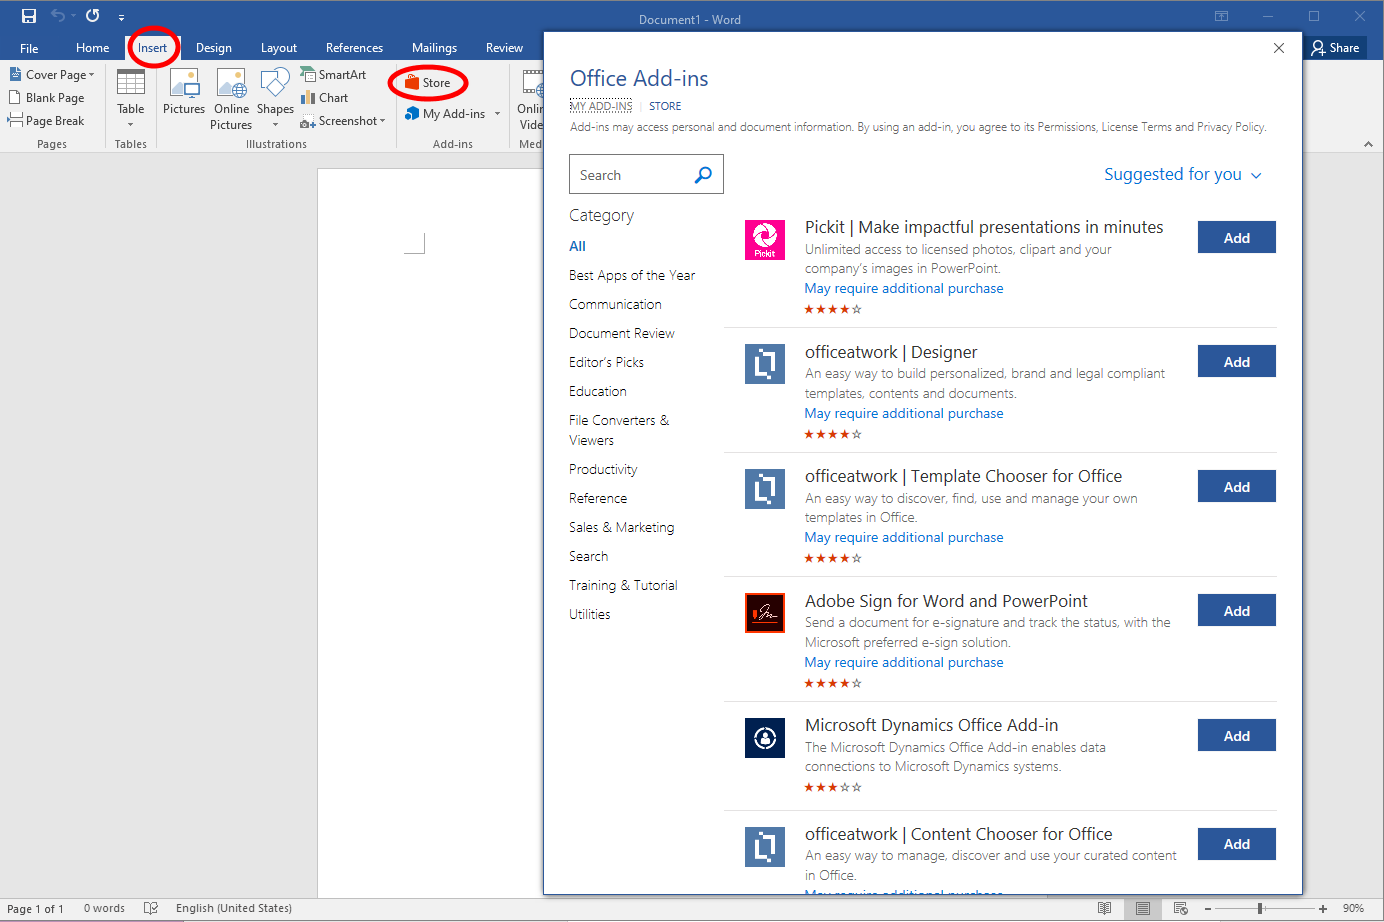Select the Editor's Picks category
The height and width of the screenshot is (922, 1384).
607,362
